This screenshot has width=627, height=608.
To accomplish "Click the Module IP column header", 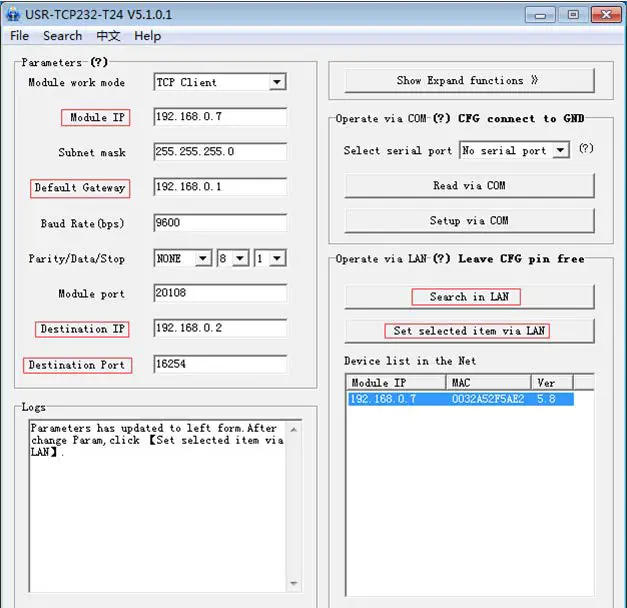I will click(396, 383).
